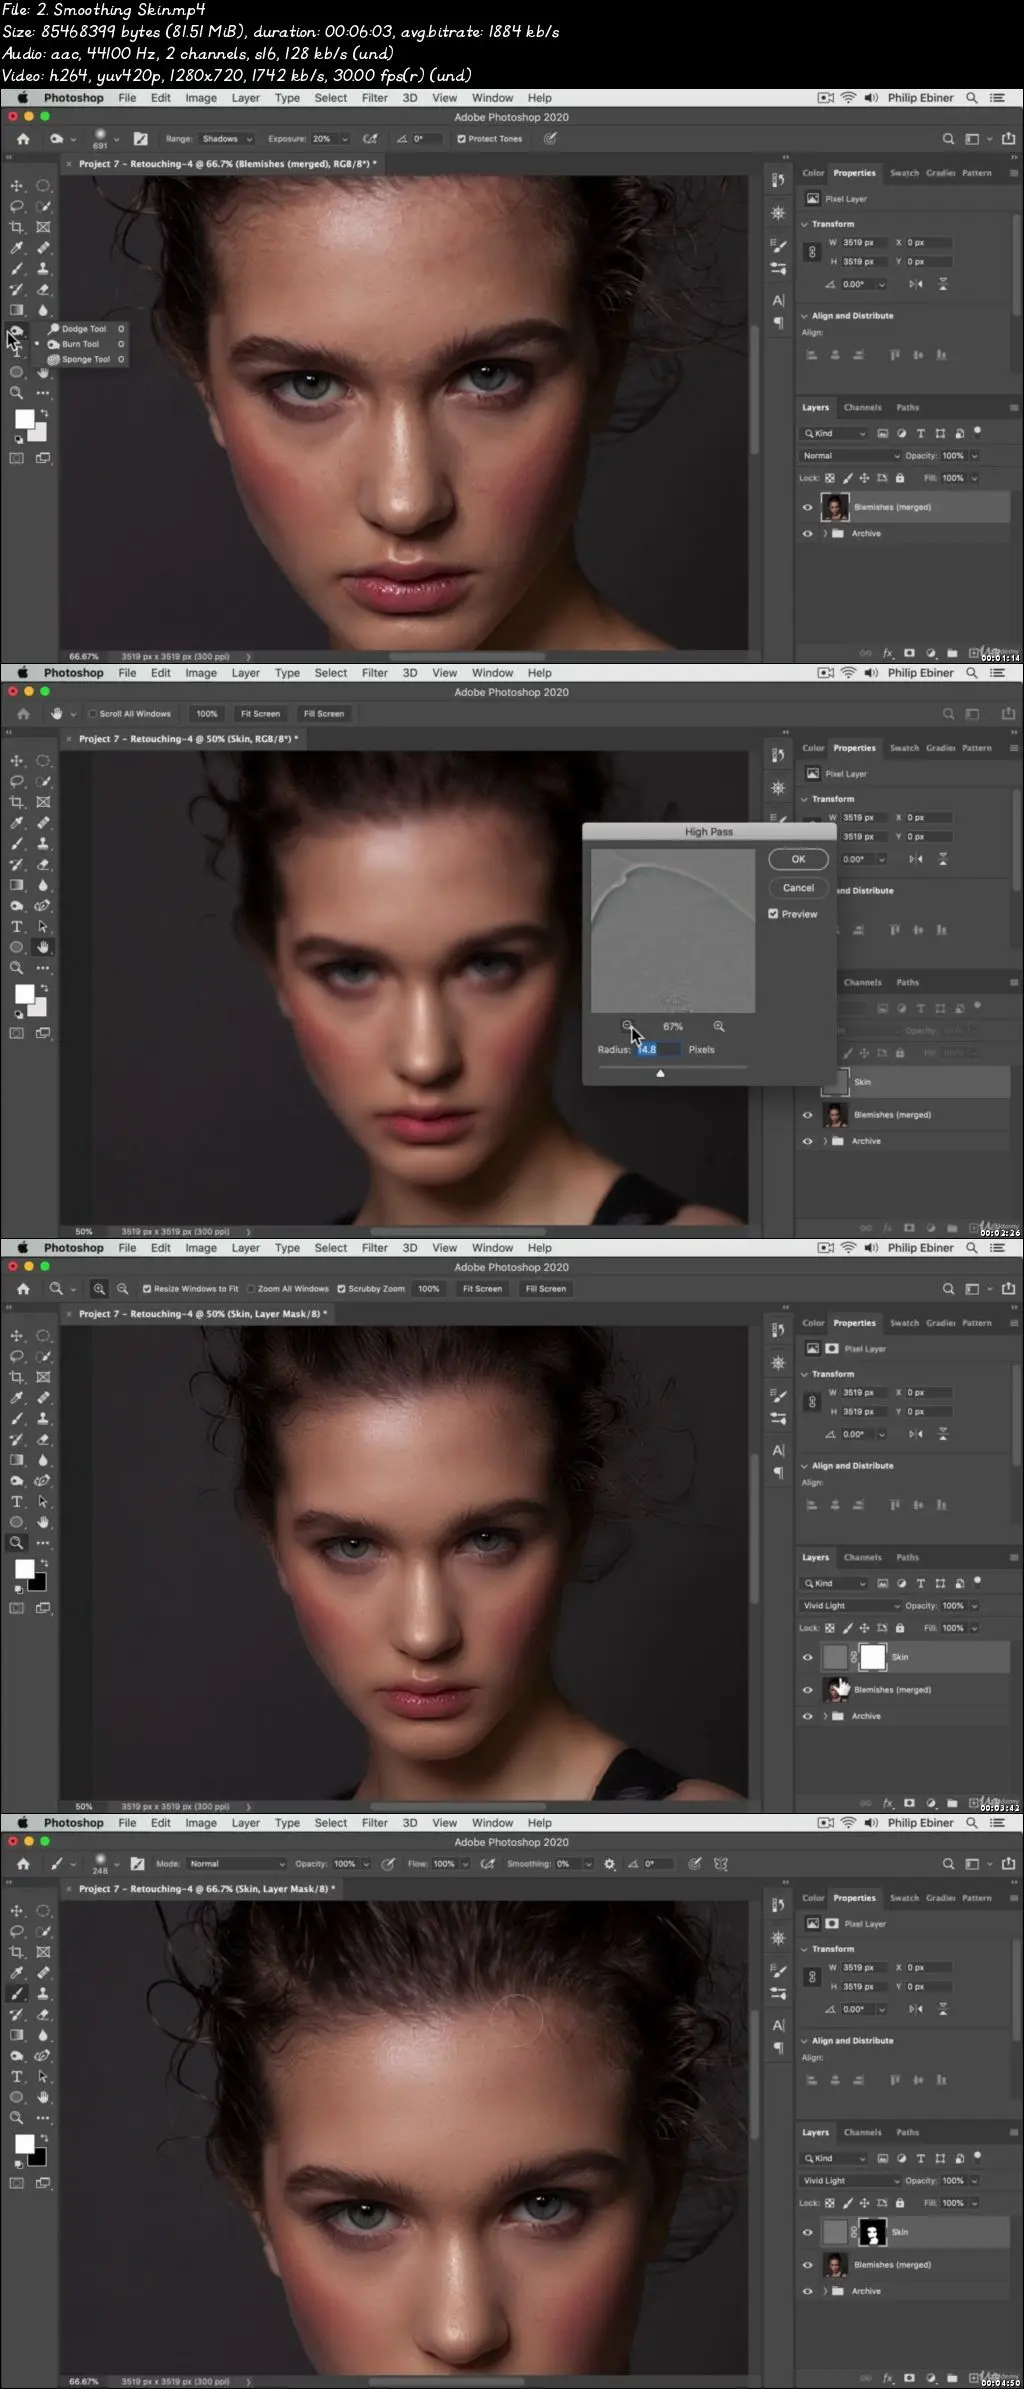Open Image menu in the 00:01:14 frame
1024x2389 pixels.
tap(201, 98)
